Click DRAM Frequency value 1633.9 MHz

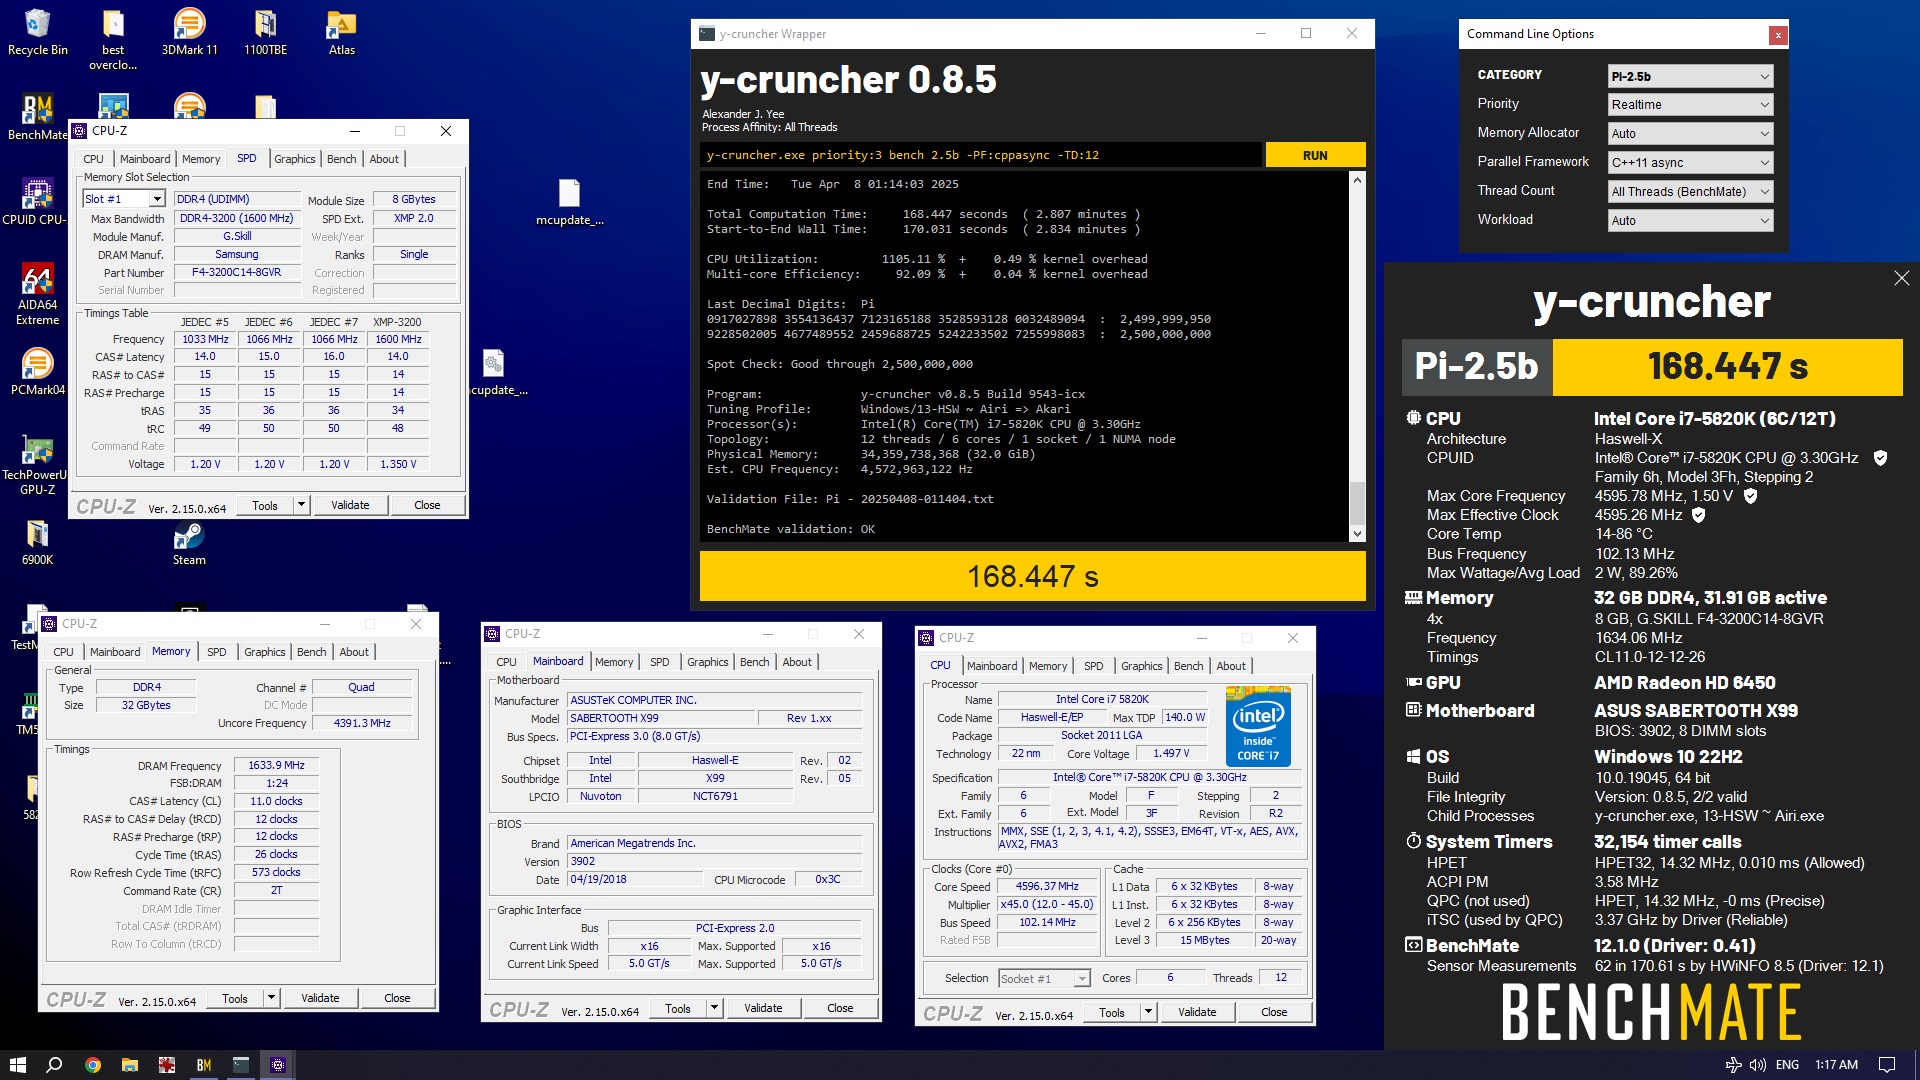click(277, 765)
